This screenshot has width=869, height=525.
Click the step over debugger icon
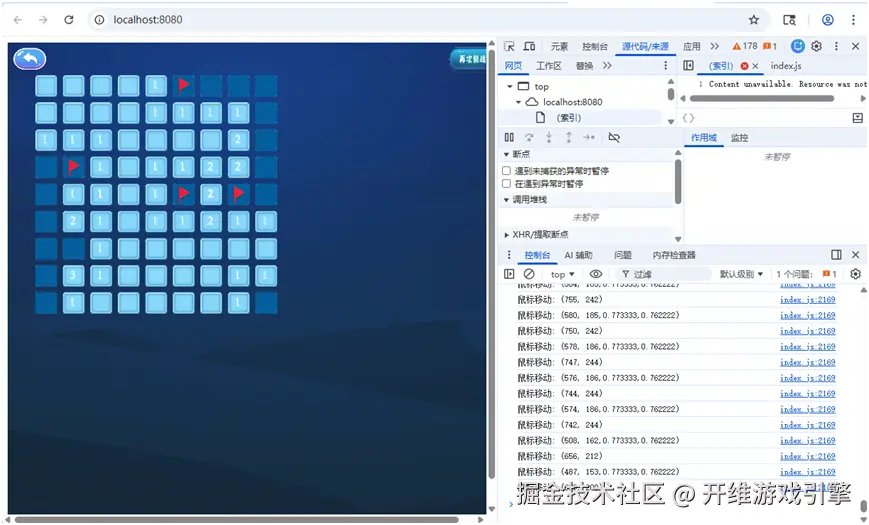[529, 137]
